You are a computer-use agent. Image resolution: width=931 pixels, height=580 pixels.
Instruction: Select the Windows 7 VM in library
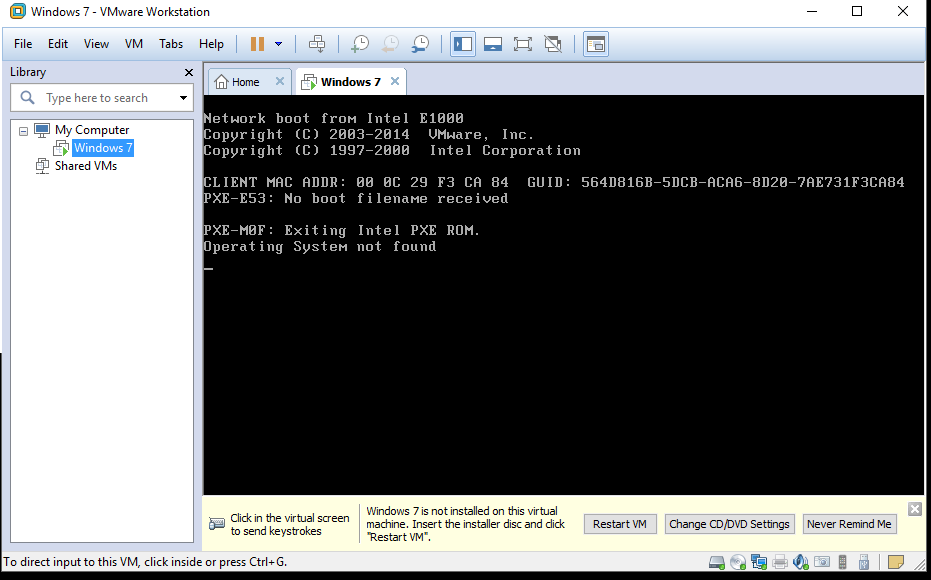click(x=103, y=148)
